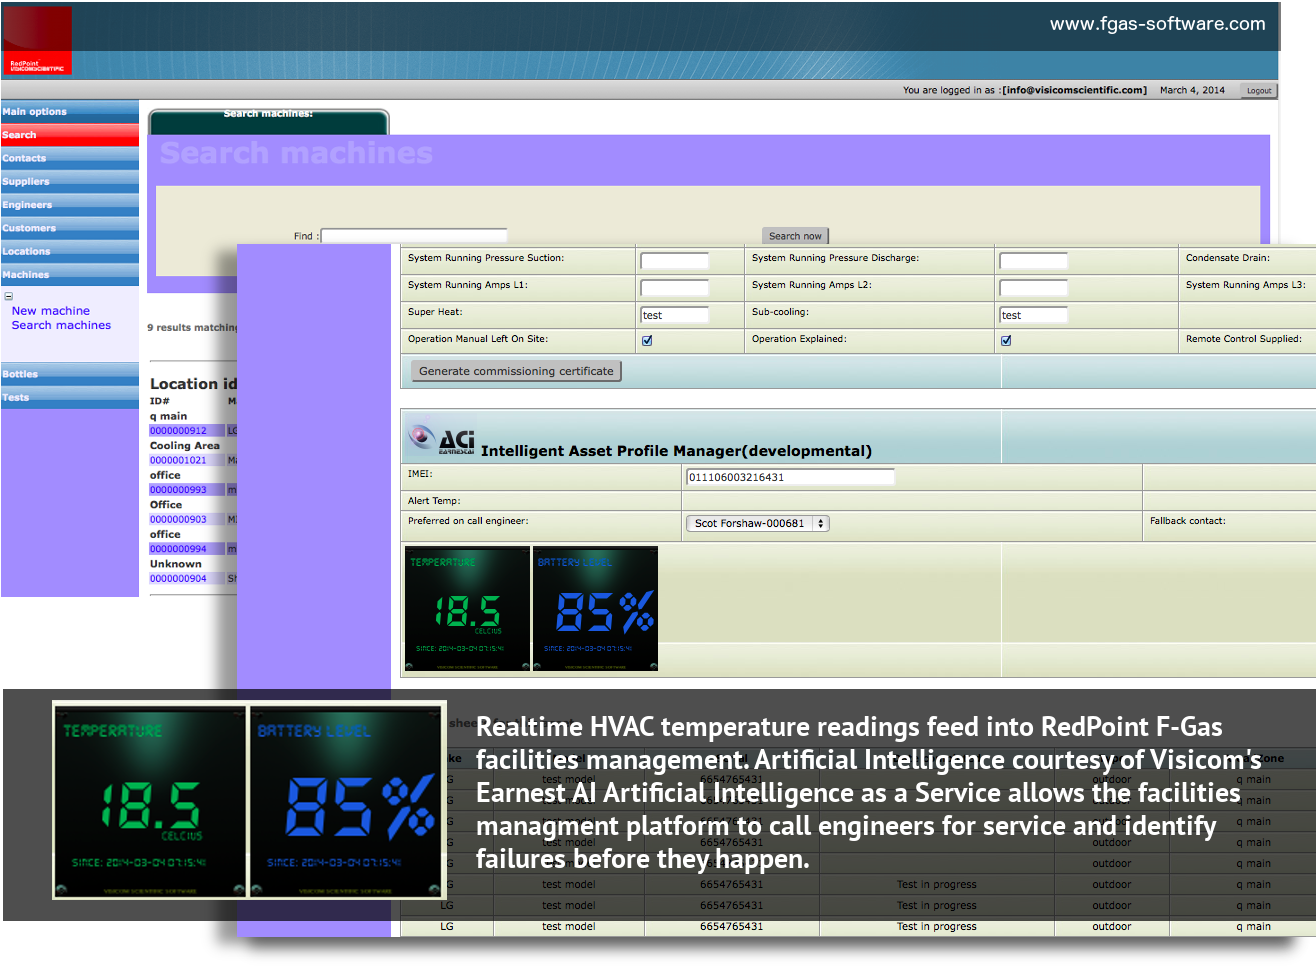Click Alert Temp label

click(434, 501)
